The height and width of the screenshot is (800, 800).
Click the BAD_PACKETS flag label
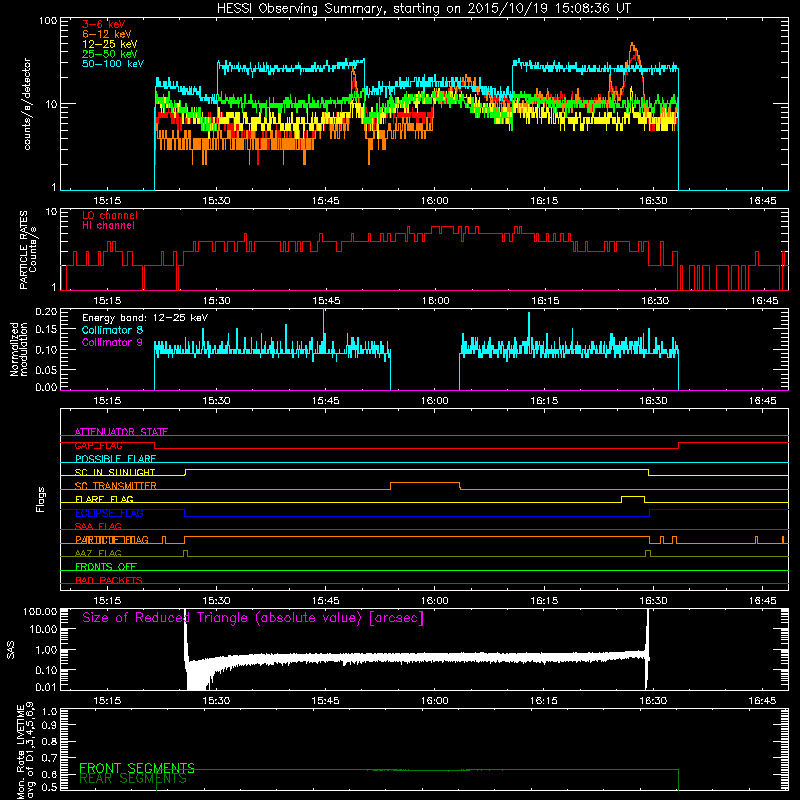[x=109, y=580]
